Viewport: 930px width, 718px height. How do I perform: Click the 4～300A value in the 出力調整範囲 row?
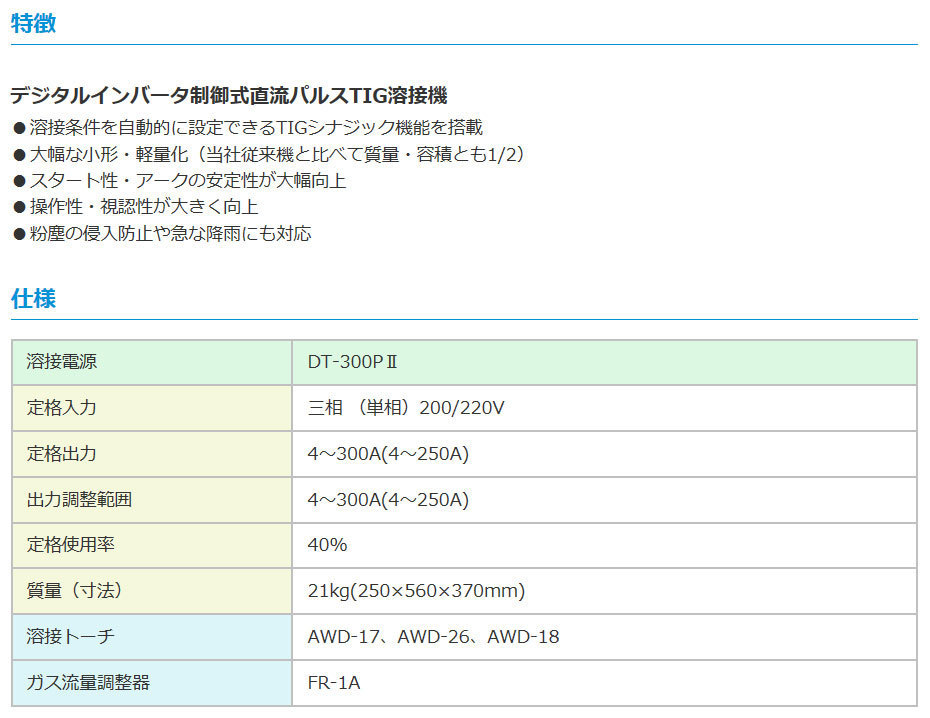tap(388, 500)
